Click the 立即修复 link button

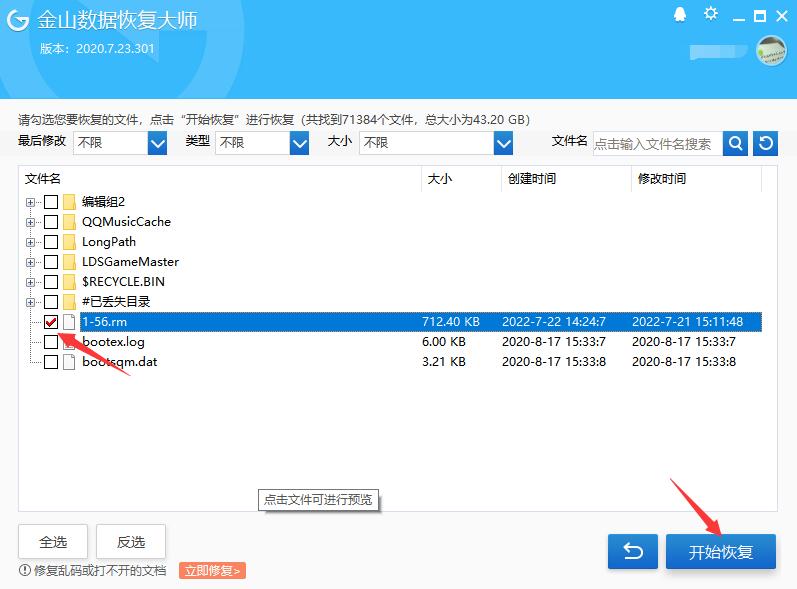tap(212, 571)
